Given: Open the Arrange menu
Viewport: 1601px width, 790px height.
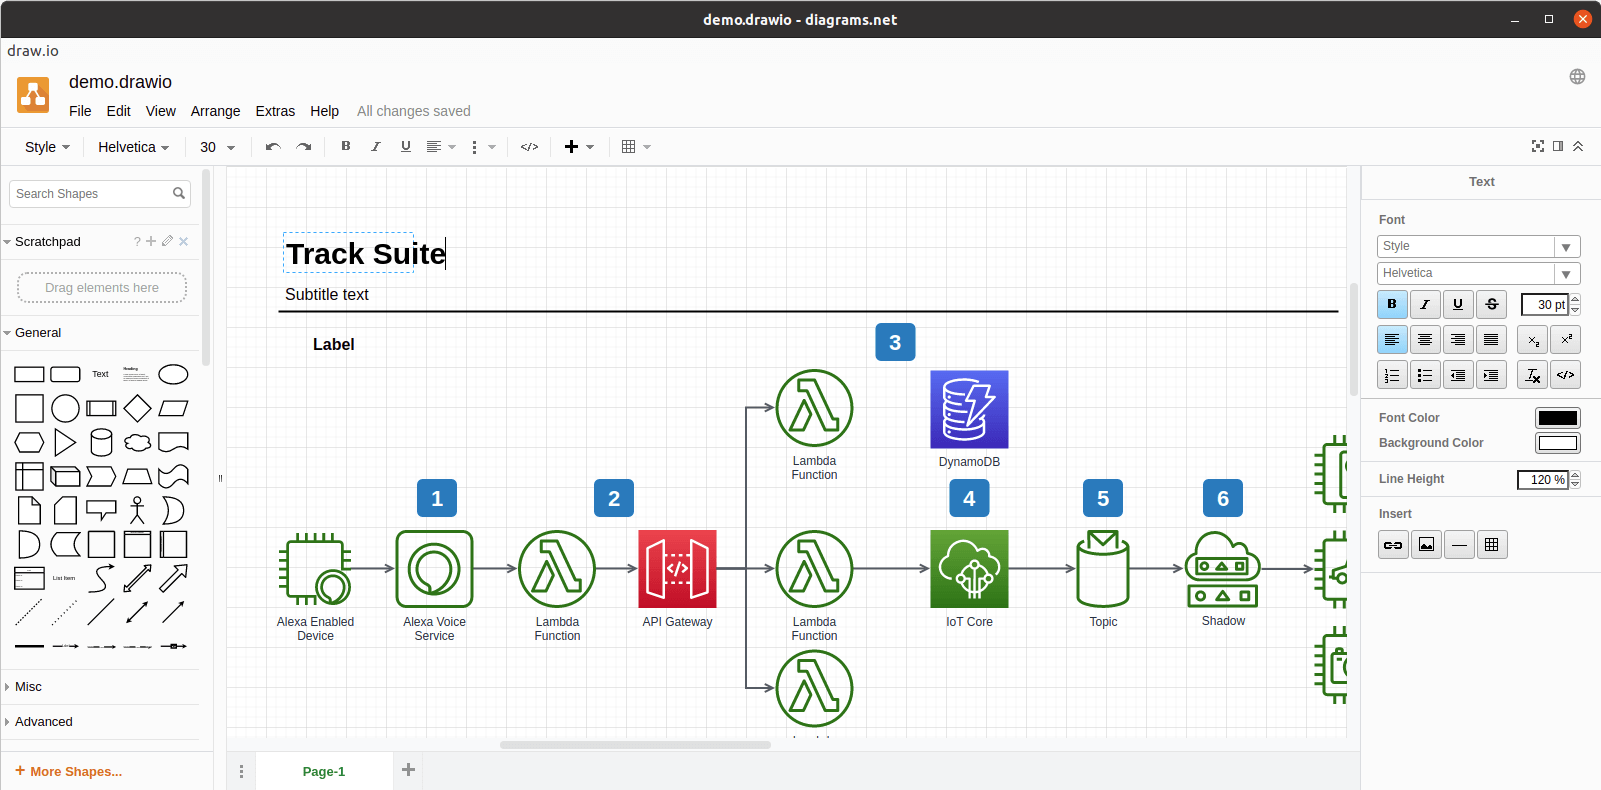Looking at the screenshot, I should (x=215, y=111).
